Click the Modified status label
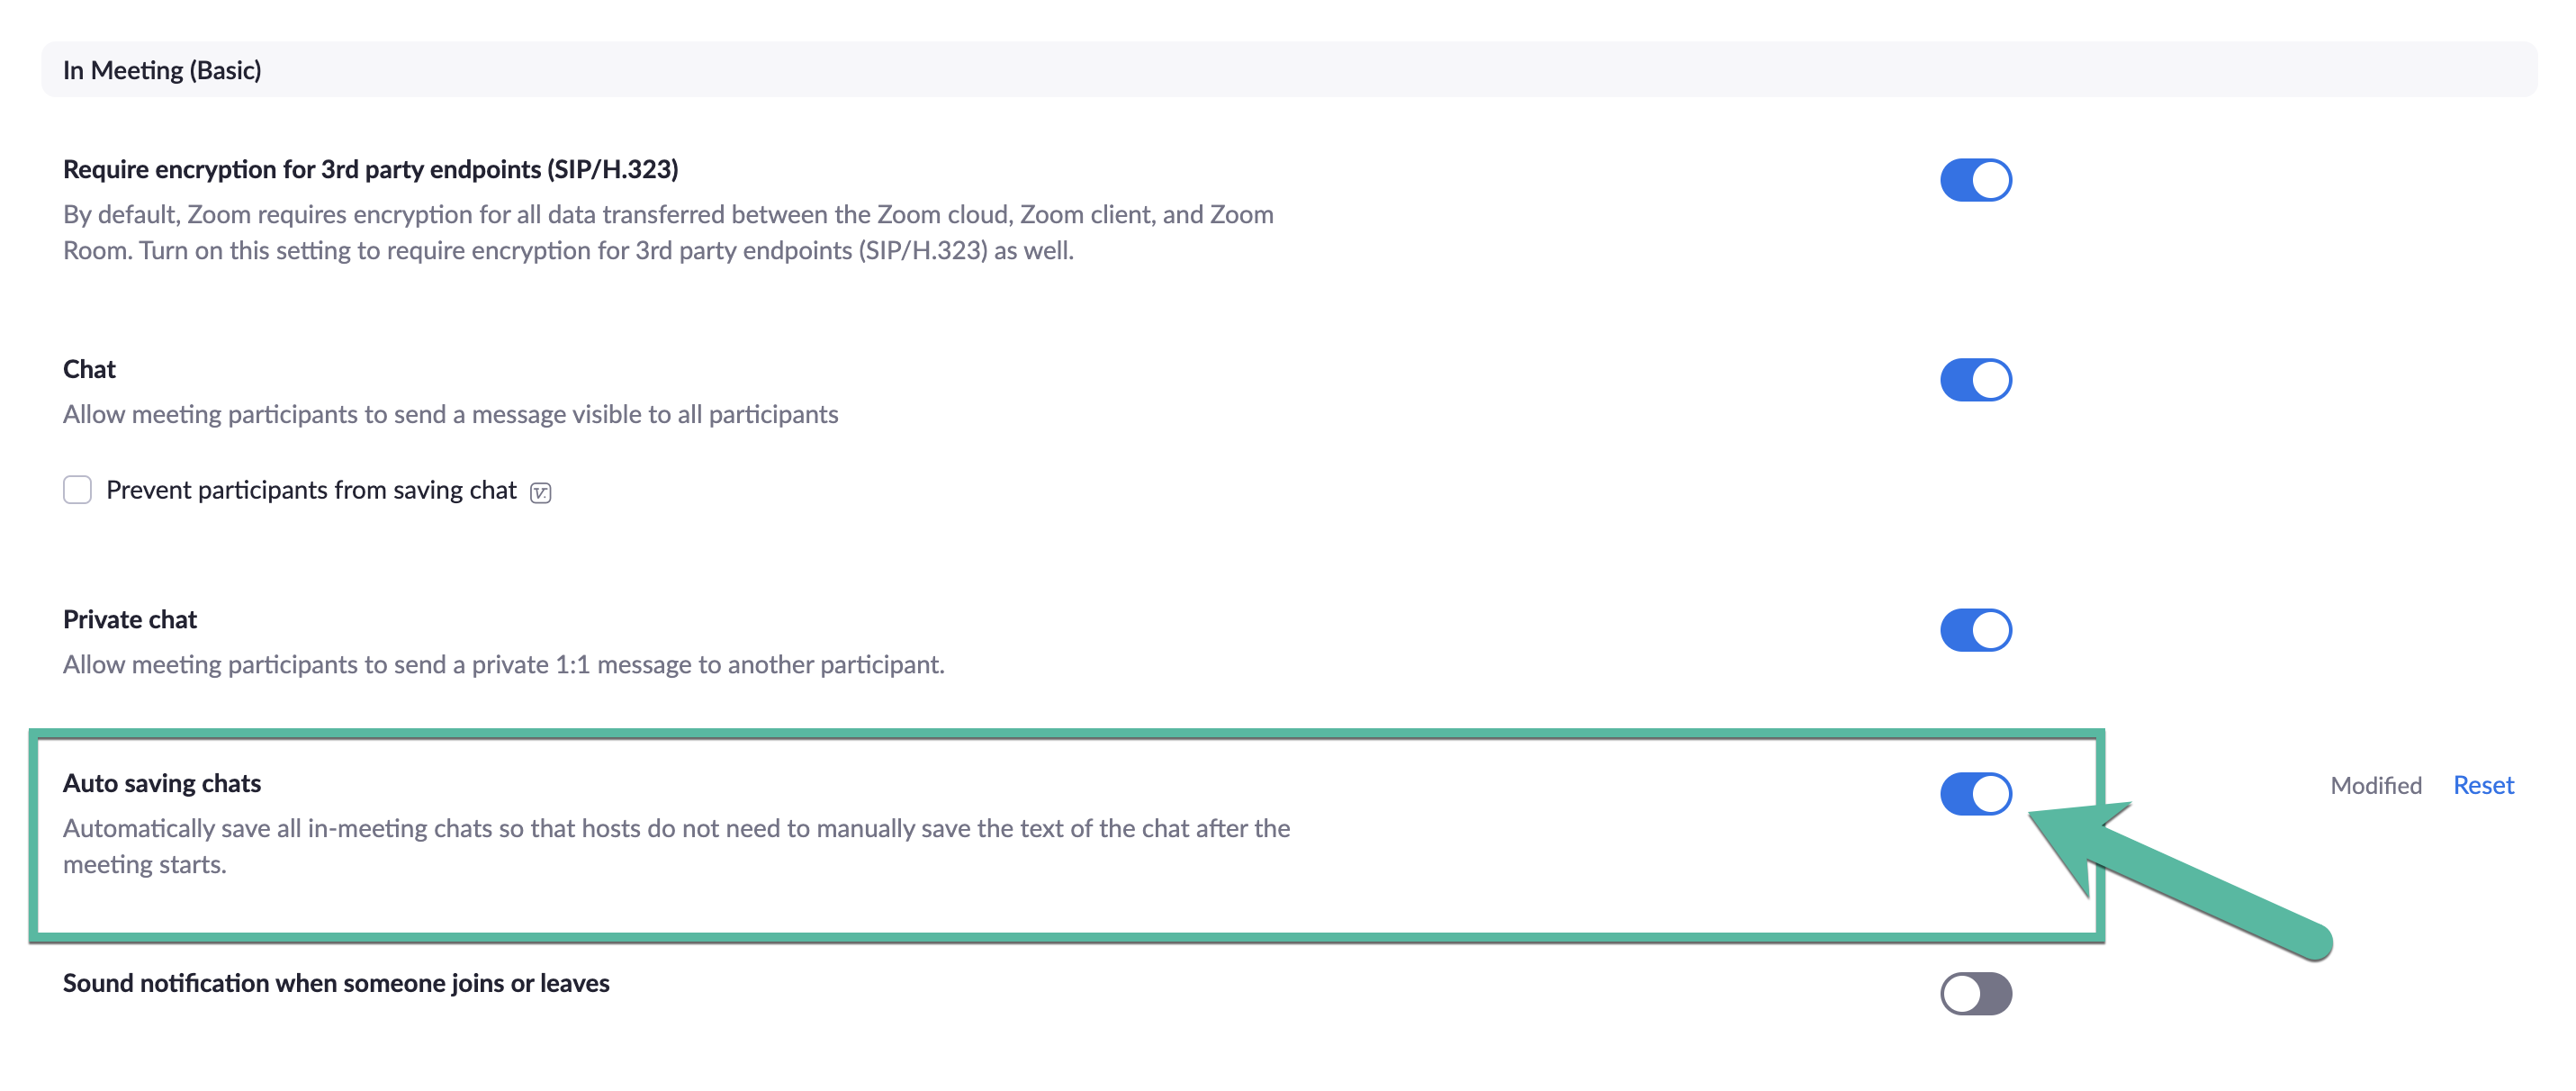The width and height of the screenshot is (2576, 1091). tap(2375, 785)
